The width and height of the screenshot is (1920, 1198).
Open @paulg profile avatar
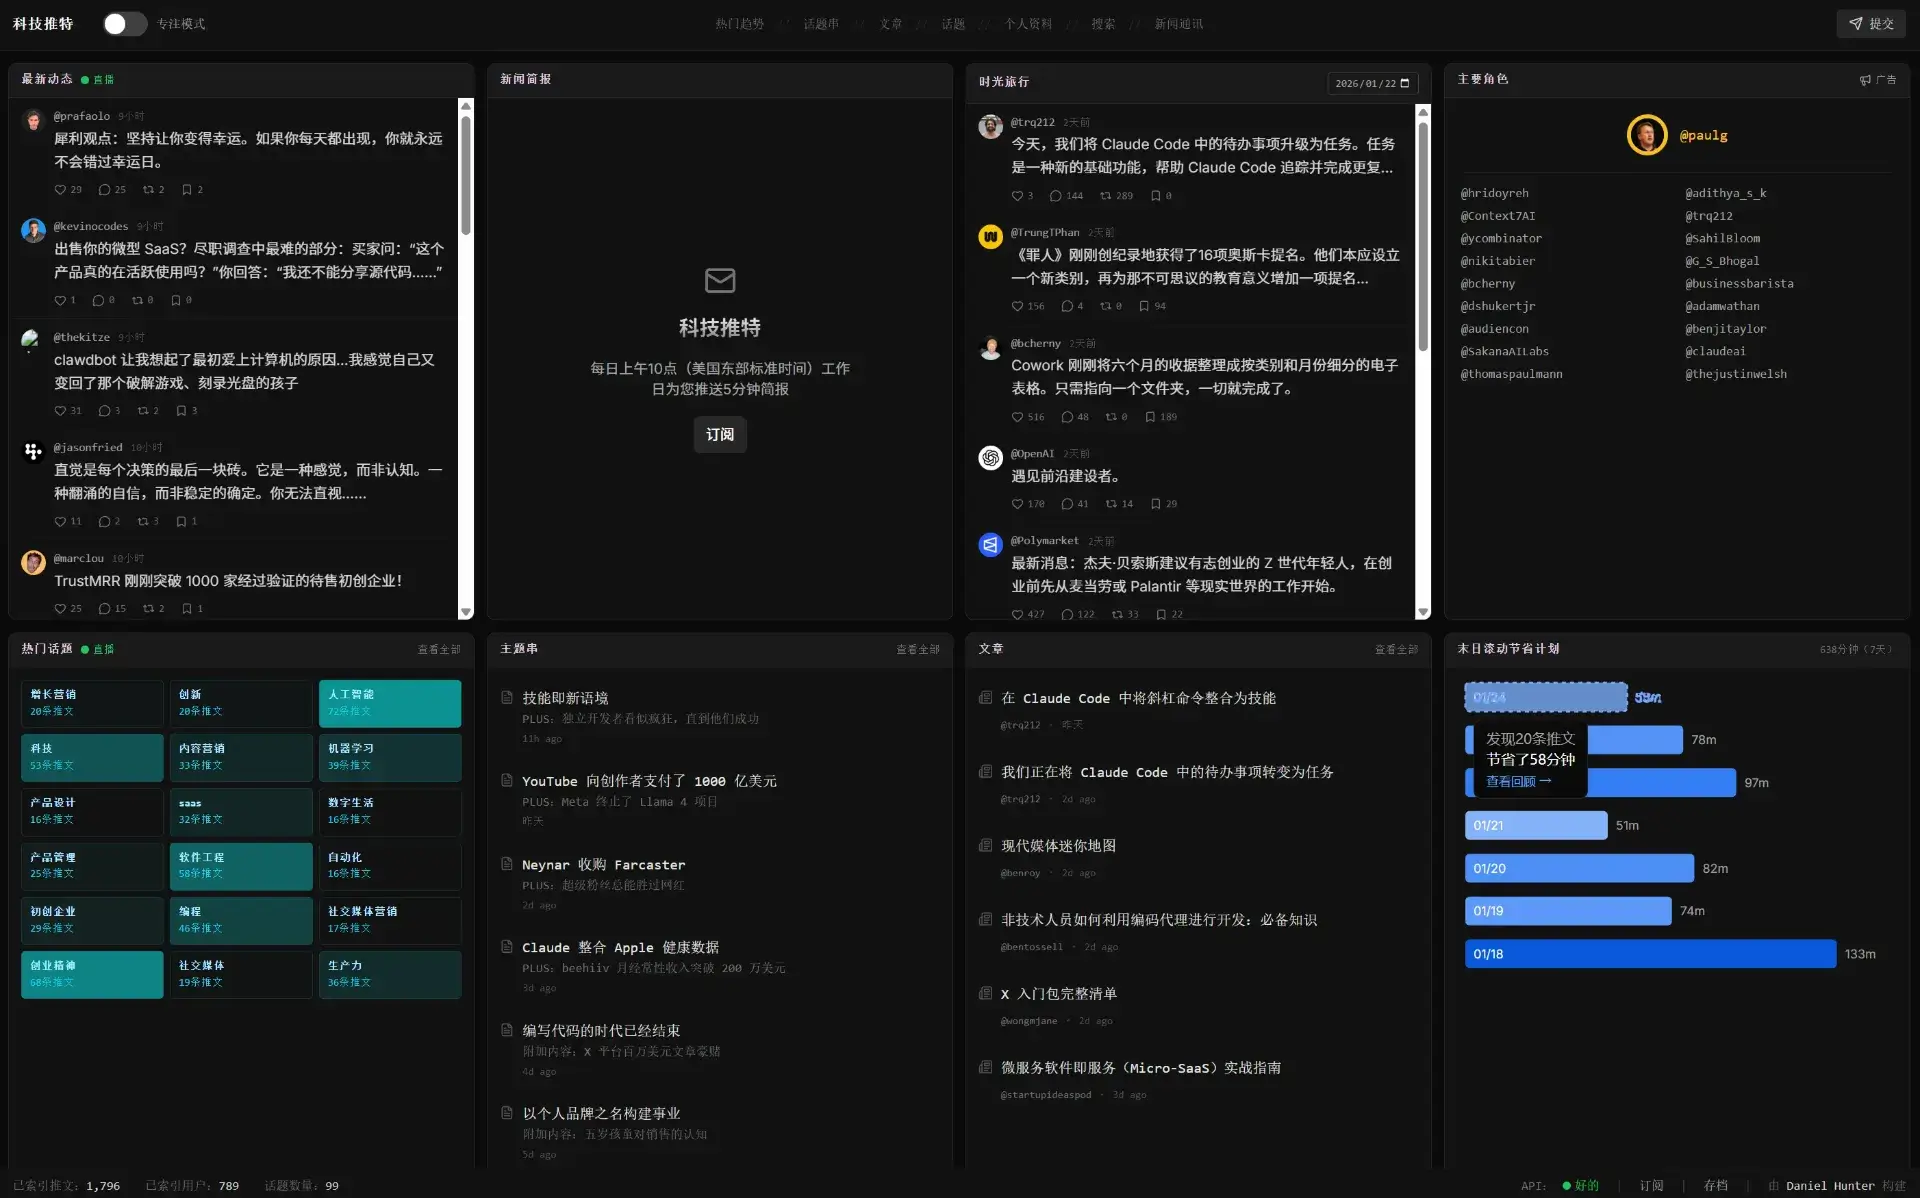[1646, 135]
